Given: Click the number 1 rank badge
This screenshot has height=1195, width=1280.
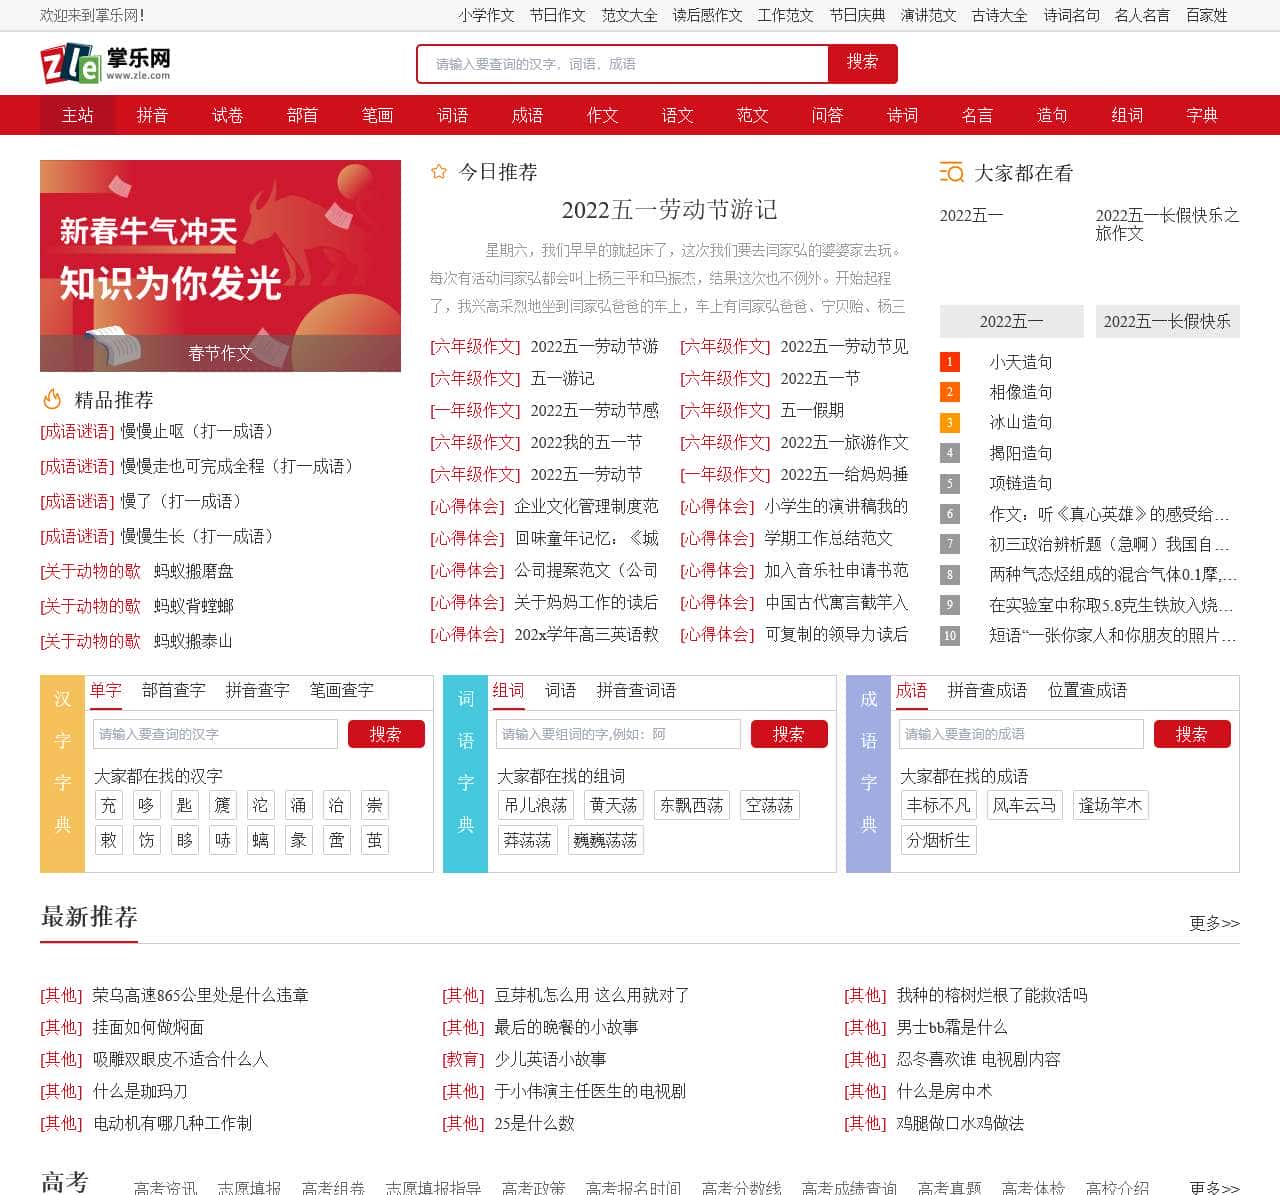Looking at the screenshot, I should pyautogui.click(x=950, y=362).
